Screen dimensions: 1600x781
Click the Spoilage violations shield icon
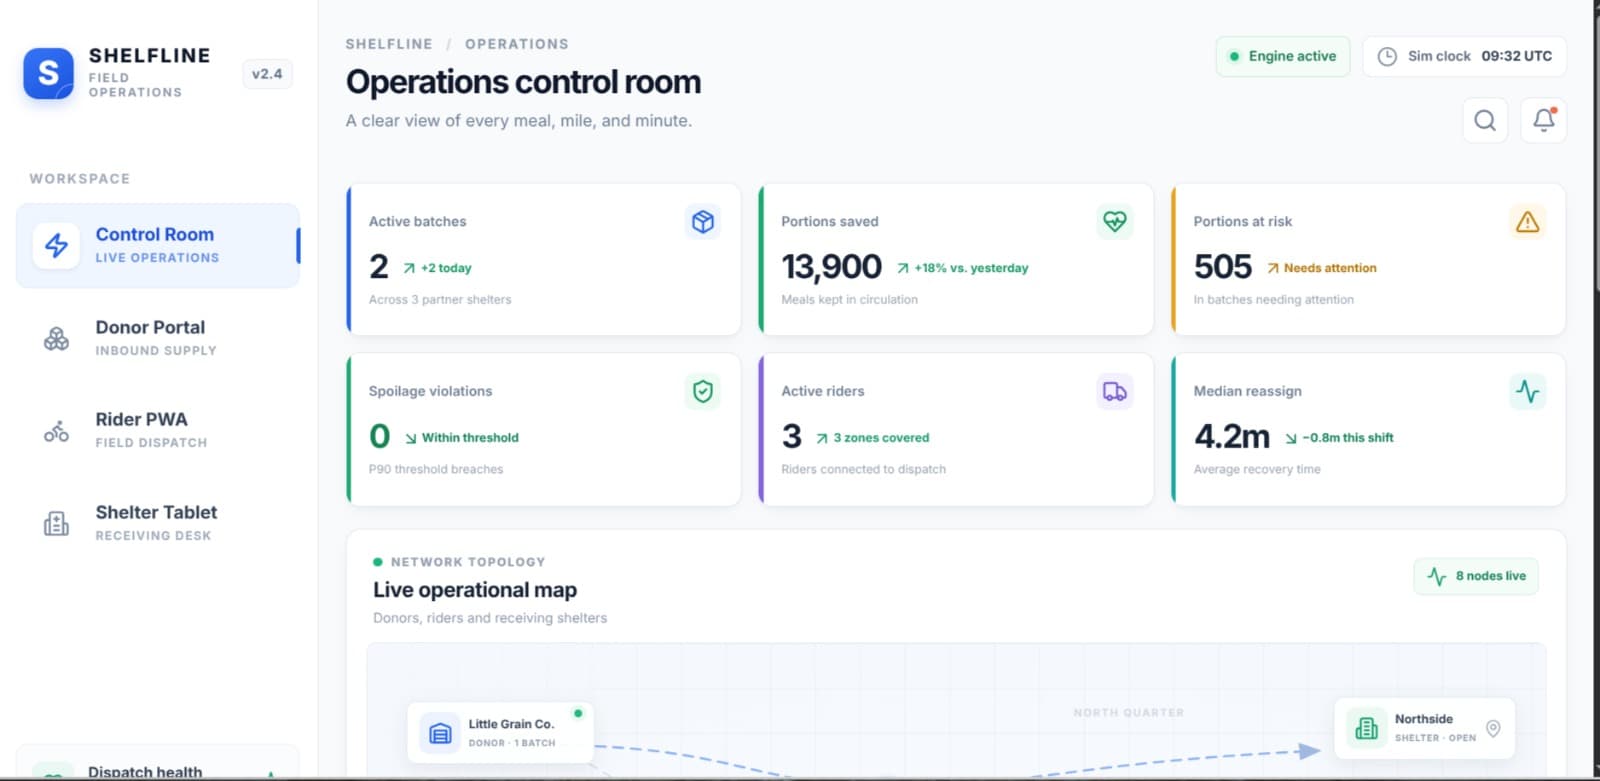click(703, 391)
